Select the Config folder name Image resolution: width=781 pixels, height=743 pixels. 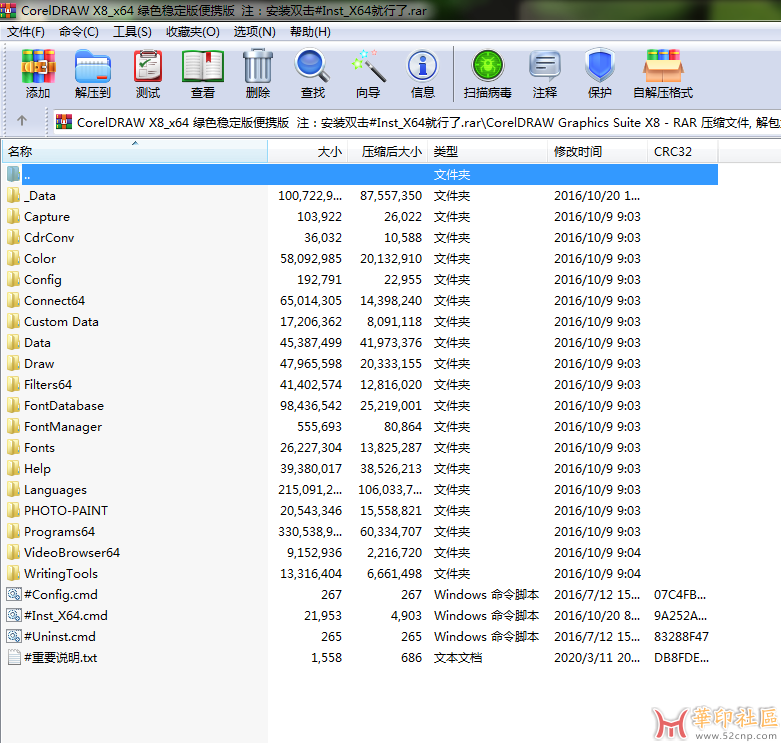[43, 280]
